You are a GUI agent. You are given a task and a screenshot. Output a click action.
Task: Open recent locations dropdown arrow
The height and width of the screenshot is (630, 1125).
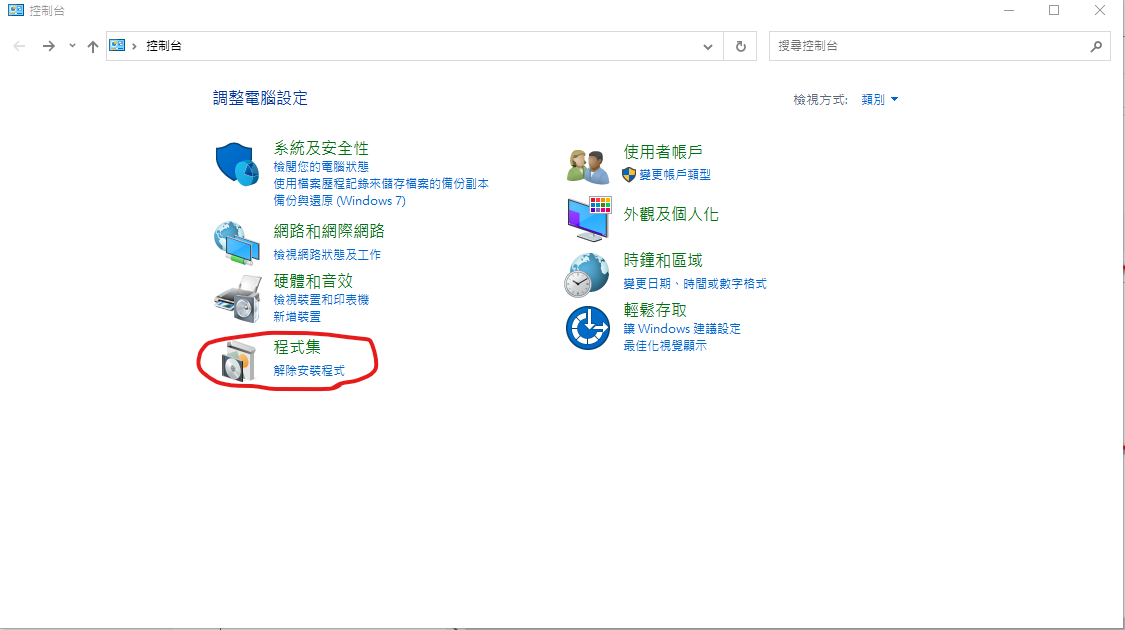pos(72,46)
